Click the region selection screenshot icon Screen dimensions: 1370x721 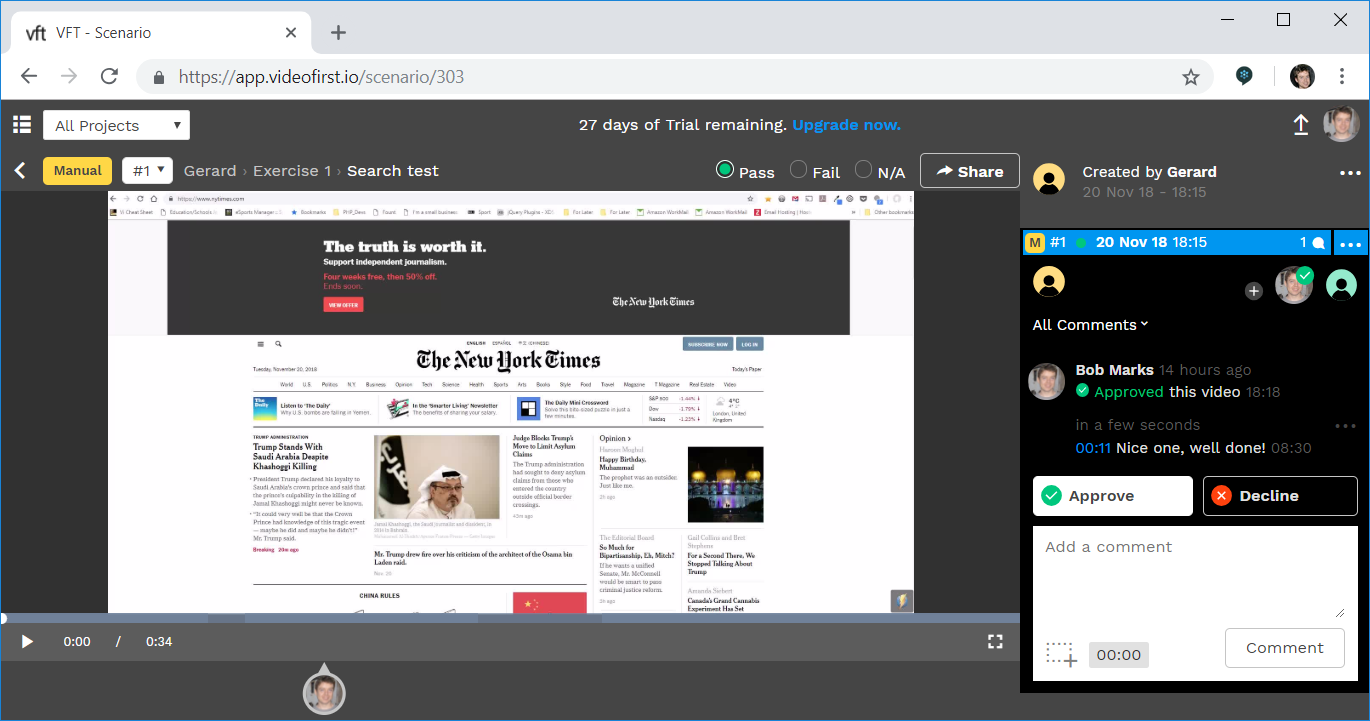point(1061,655)
